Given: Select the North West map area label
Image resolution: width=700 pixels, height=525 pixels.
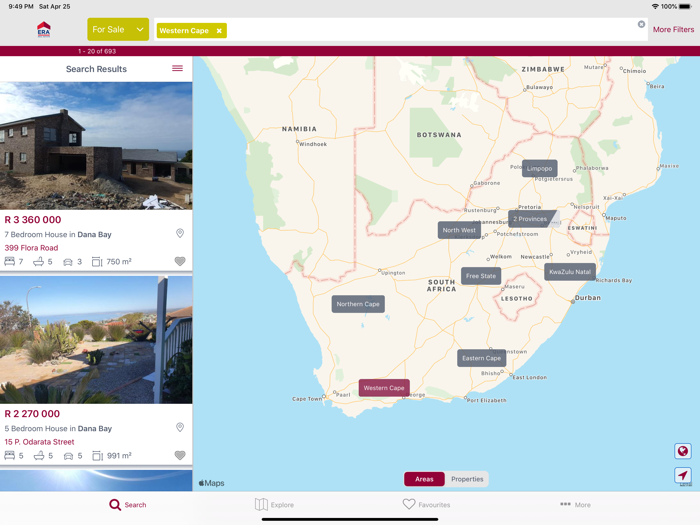Looking at the screenshot, I should (x=459, y=230).
